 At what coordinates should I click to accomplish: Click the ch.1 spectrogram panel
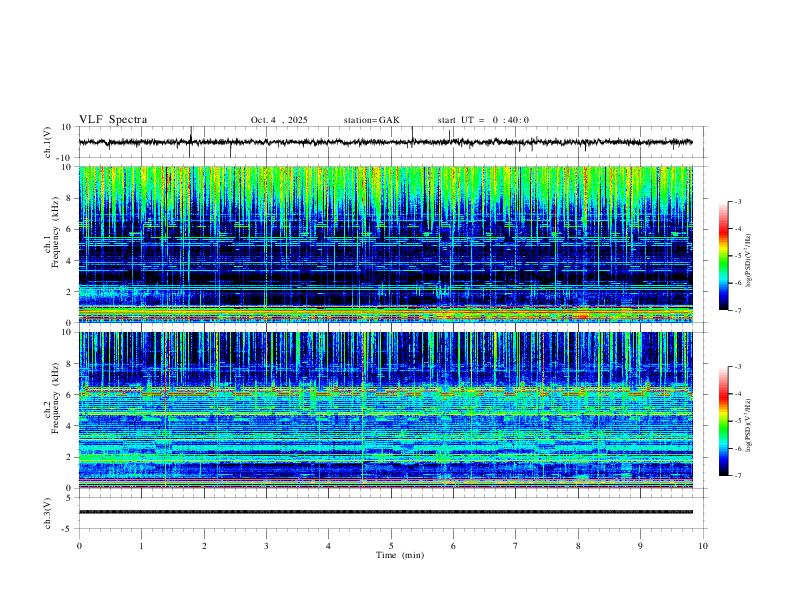[x=385, y=244]
